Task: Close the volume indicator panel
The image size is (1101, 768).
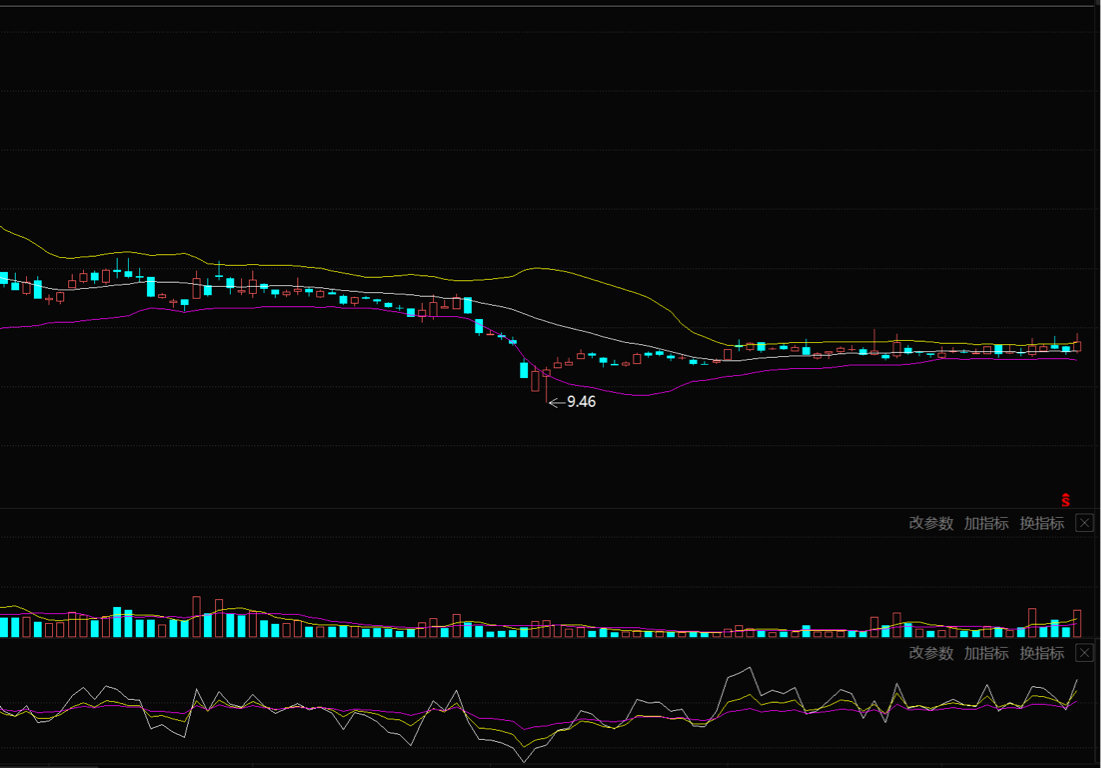Action: tap(1084, 523)
